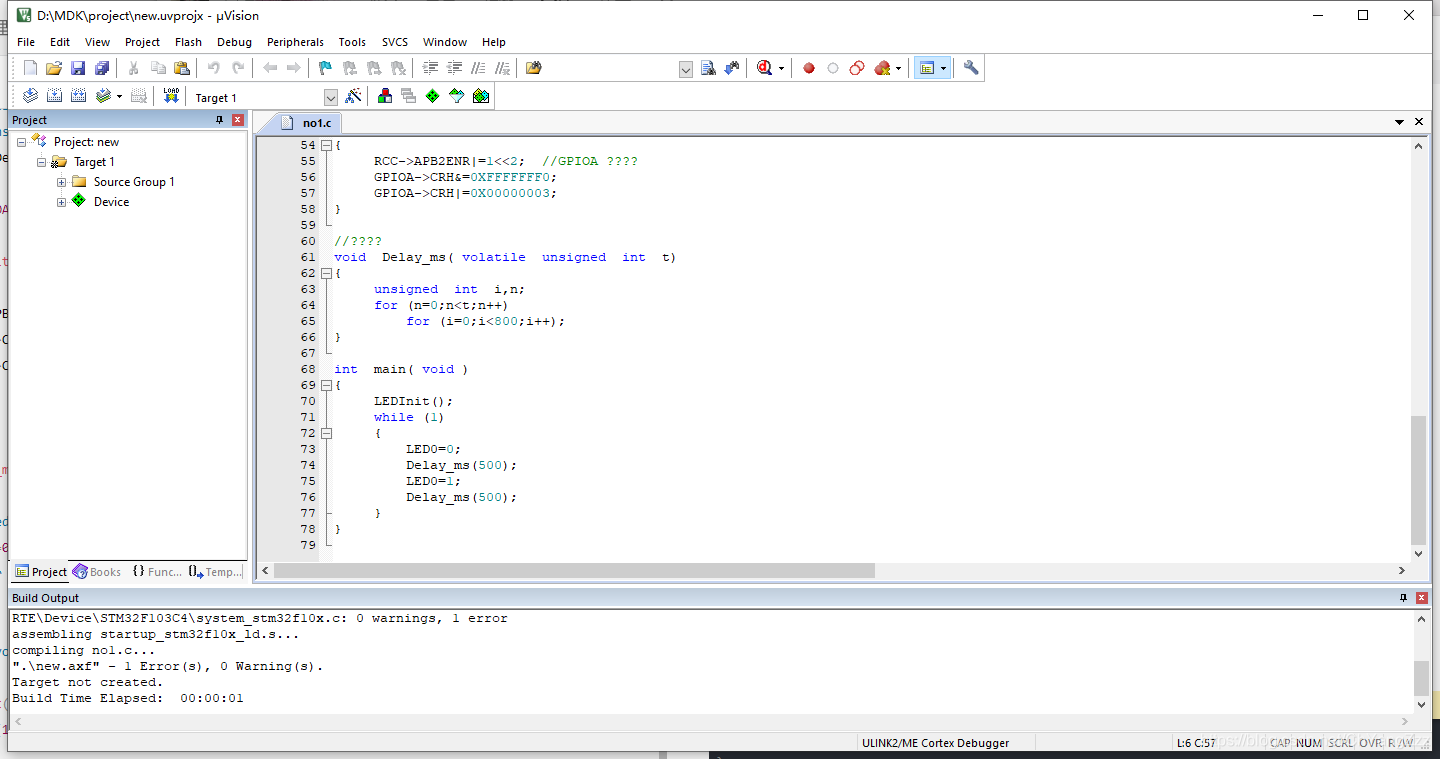
Task: Switch to the Templates panel tab
Action: 216,572
